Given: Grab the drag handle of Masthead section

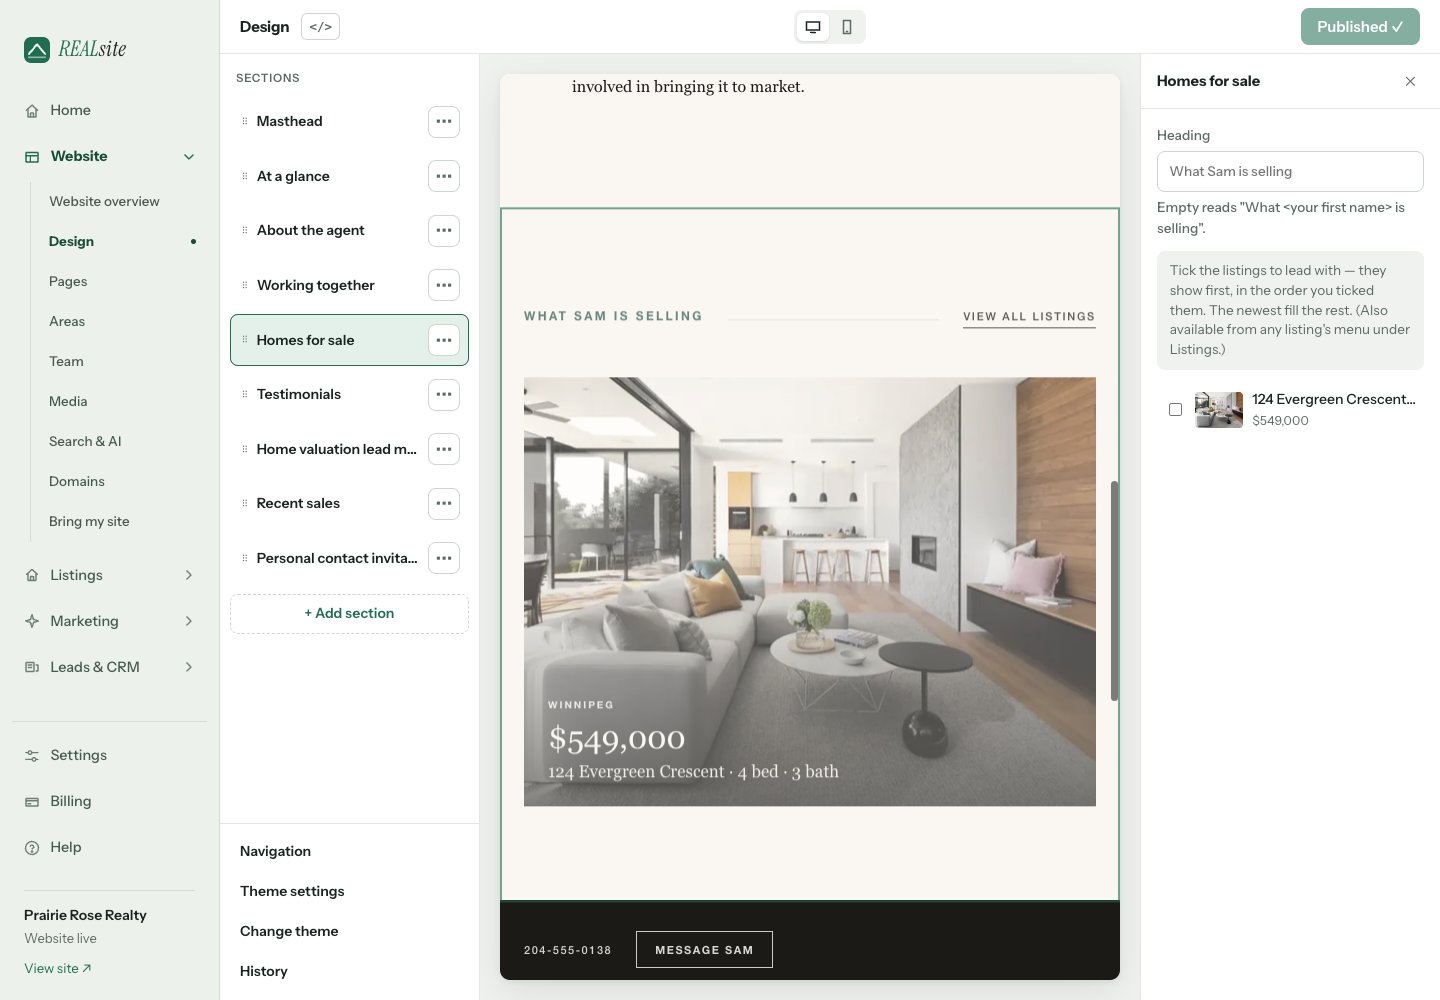Looking at the screenshot, I should tap(244, 122).
